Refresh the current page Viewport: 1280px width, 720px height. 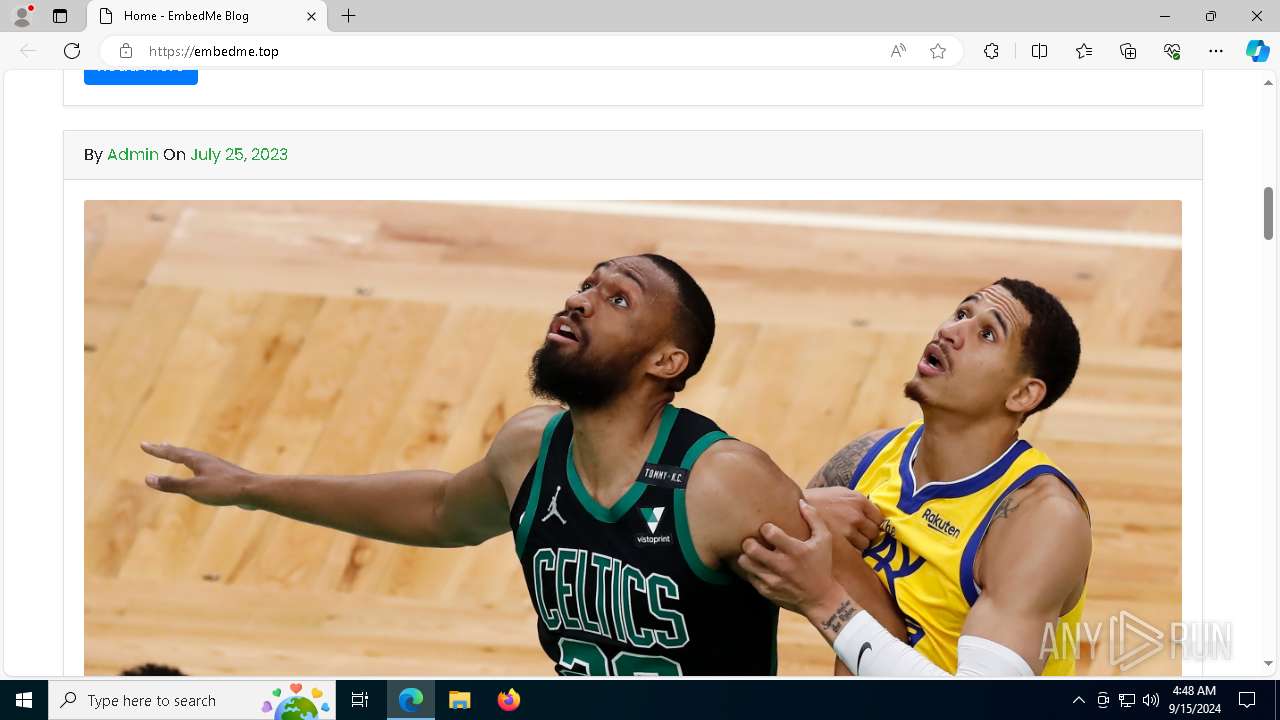tap(72, 51)
